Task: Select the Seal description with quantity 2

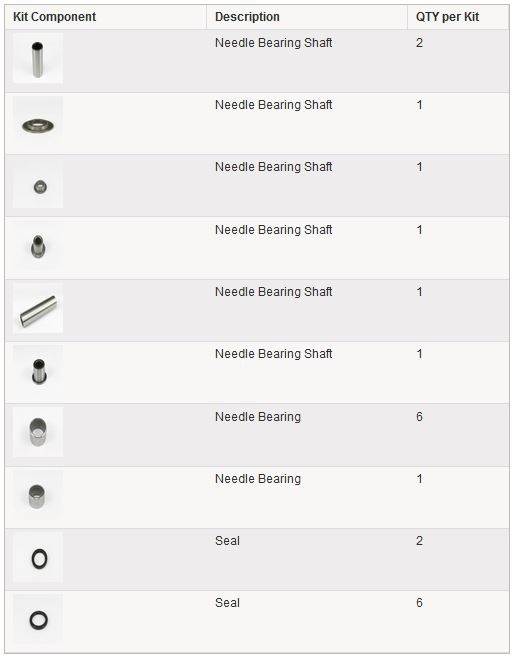Action: pos(227,540)
